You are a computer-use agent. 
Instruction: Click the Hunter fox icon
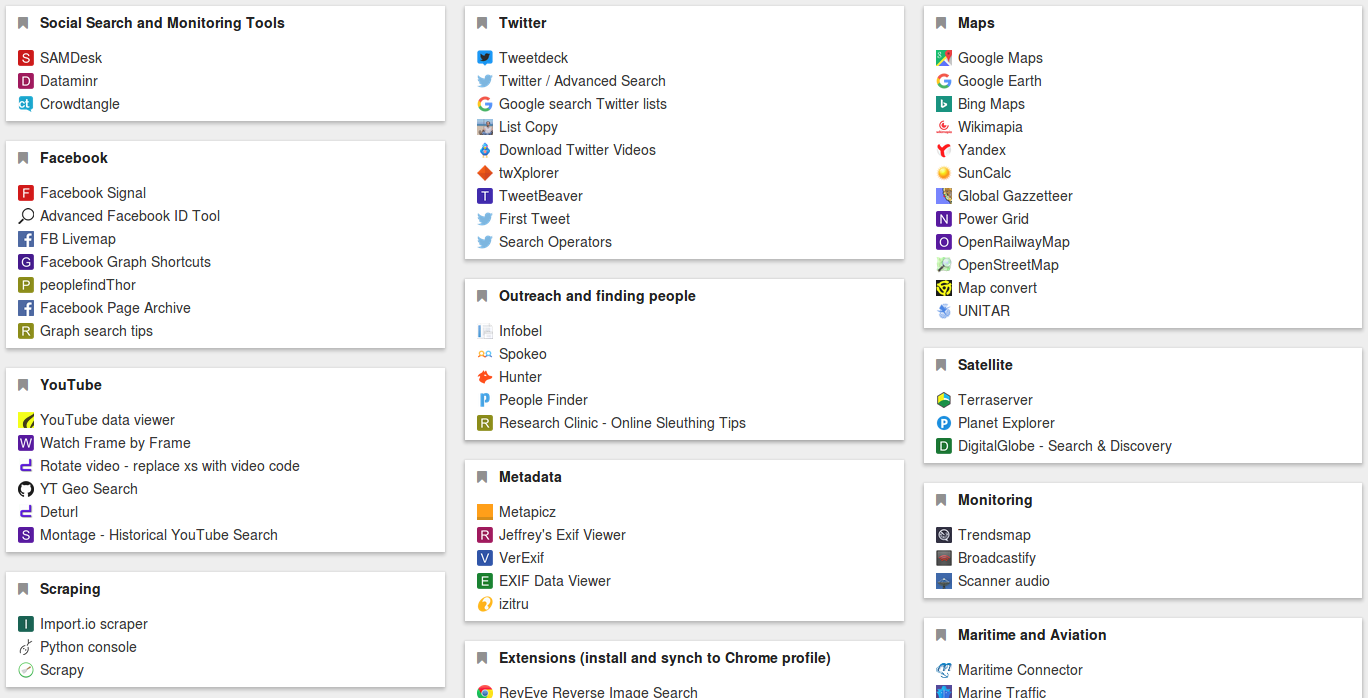pos(485,377)
